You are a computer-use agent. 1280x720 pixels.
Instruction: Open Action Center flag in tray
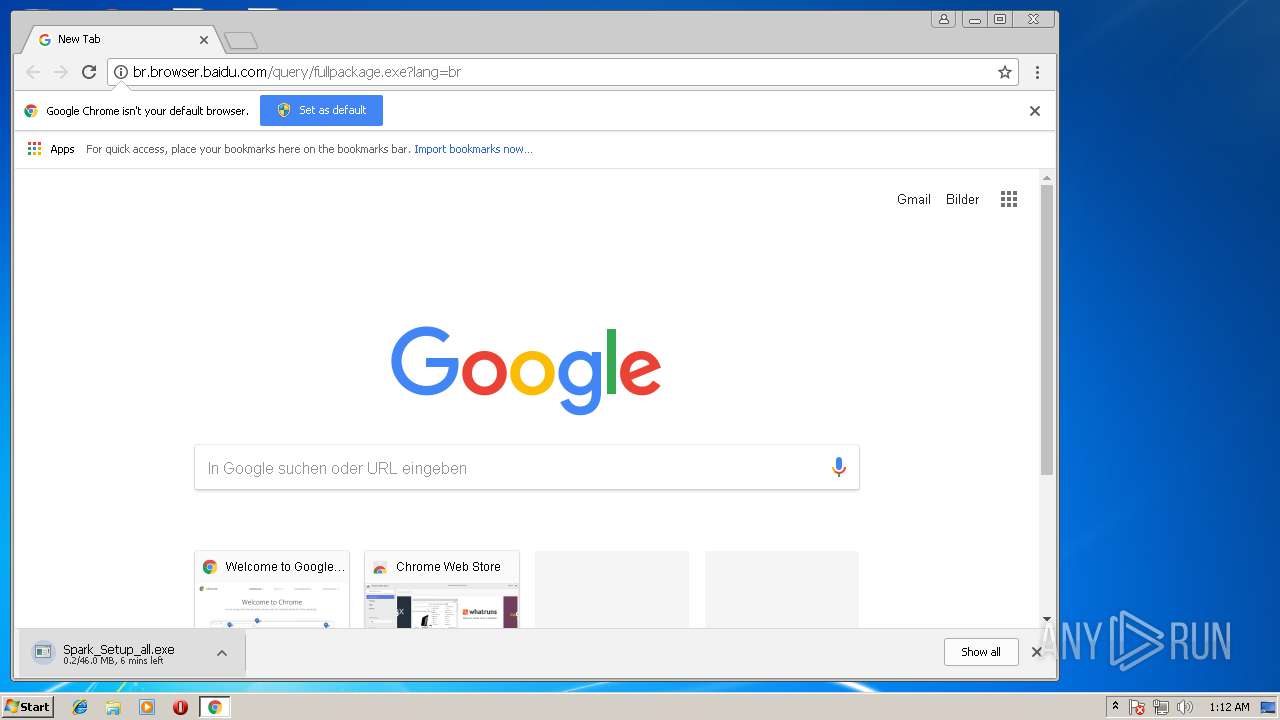[x=1137, y=707]
